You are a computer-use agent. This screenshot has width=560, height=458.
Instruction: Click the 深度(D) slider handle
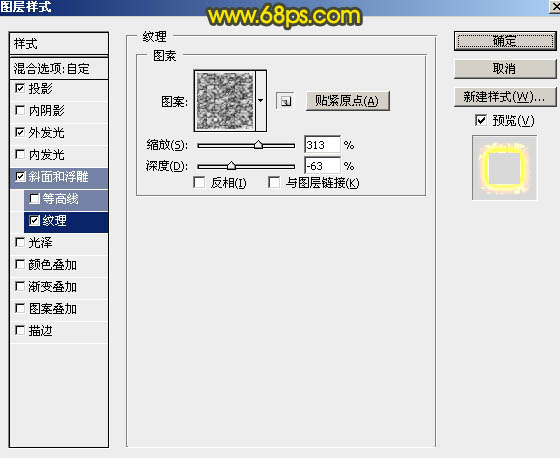point(231,165)
